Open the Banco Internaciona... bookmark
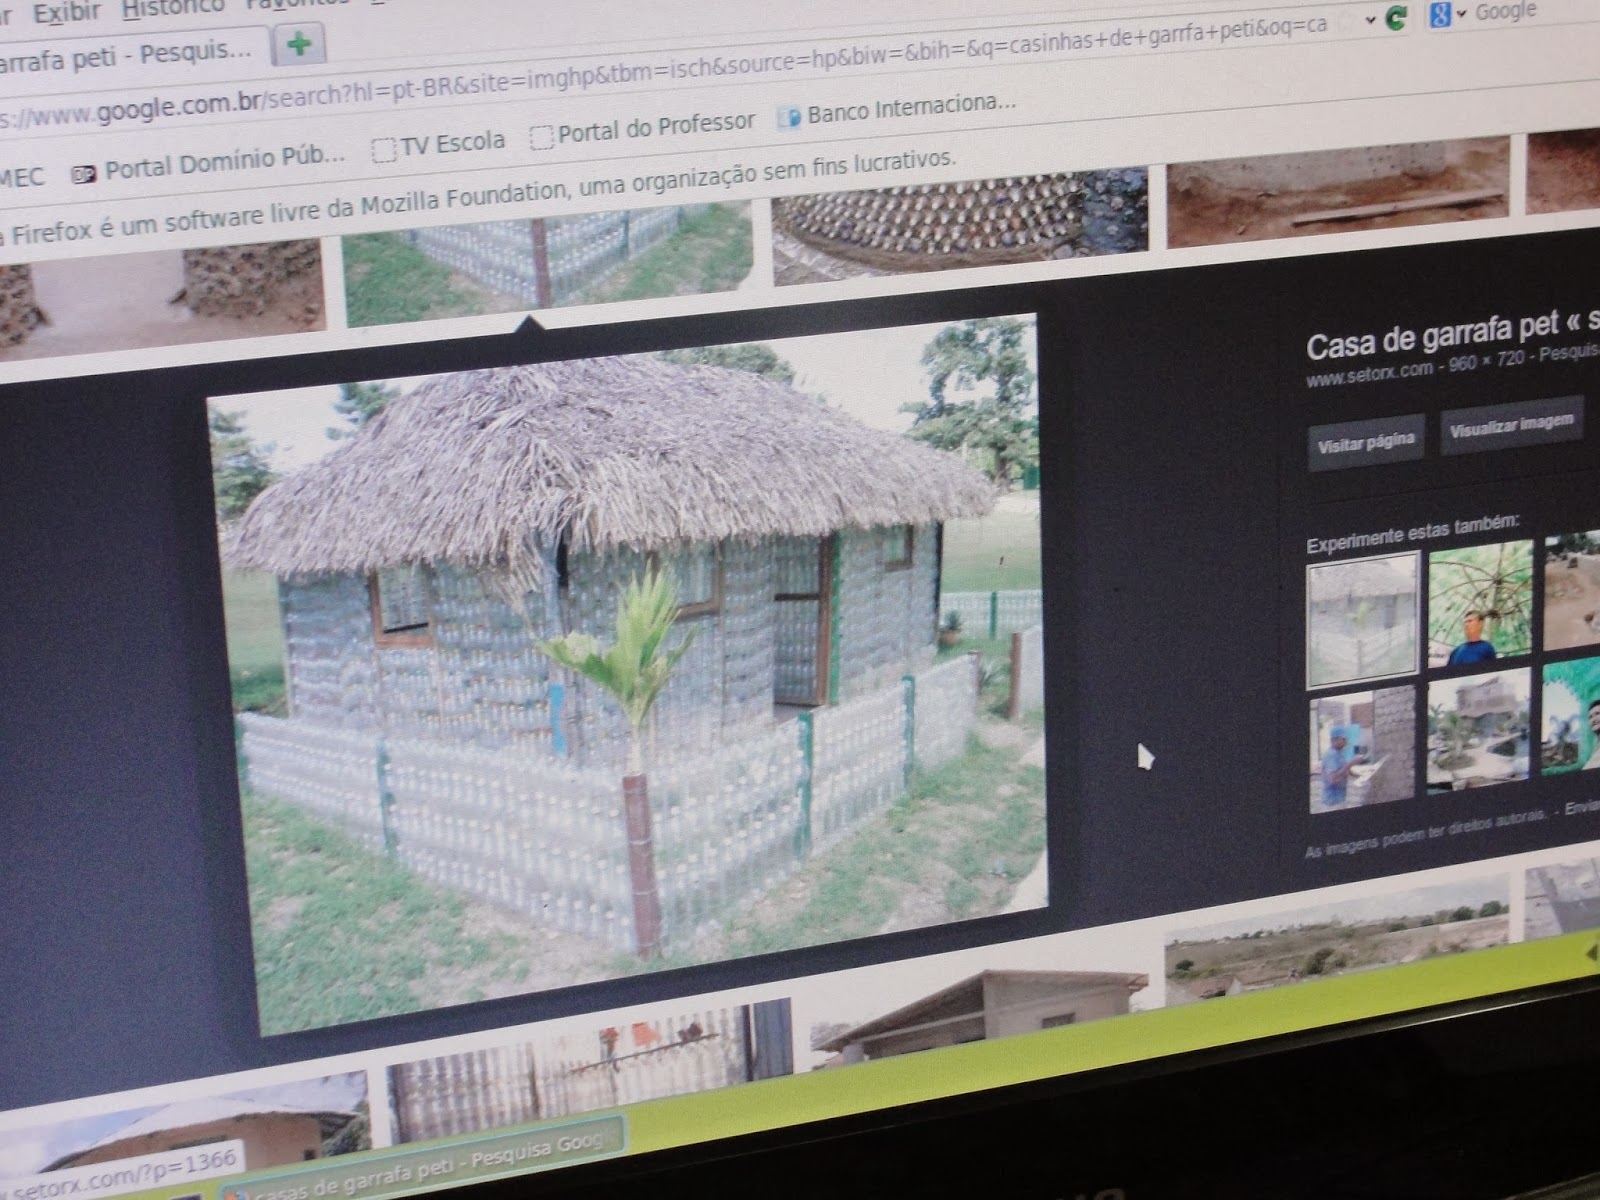 [896, 109]
